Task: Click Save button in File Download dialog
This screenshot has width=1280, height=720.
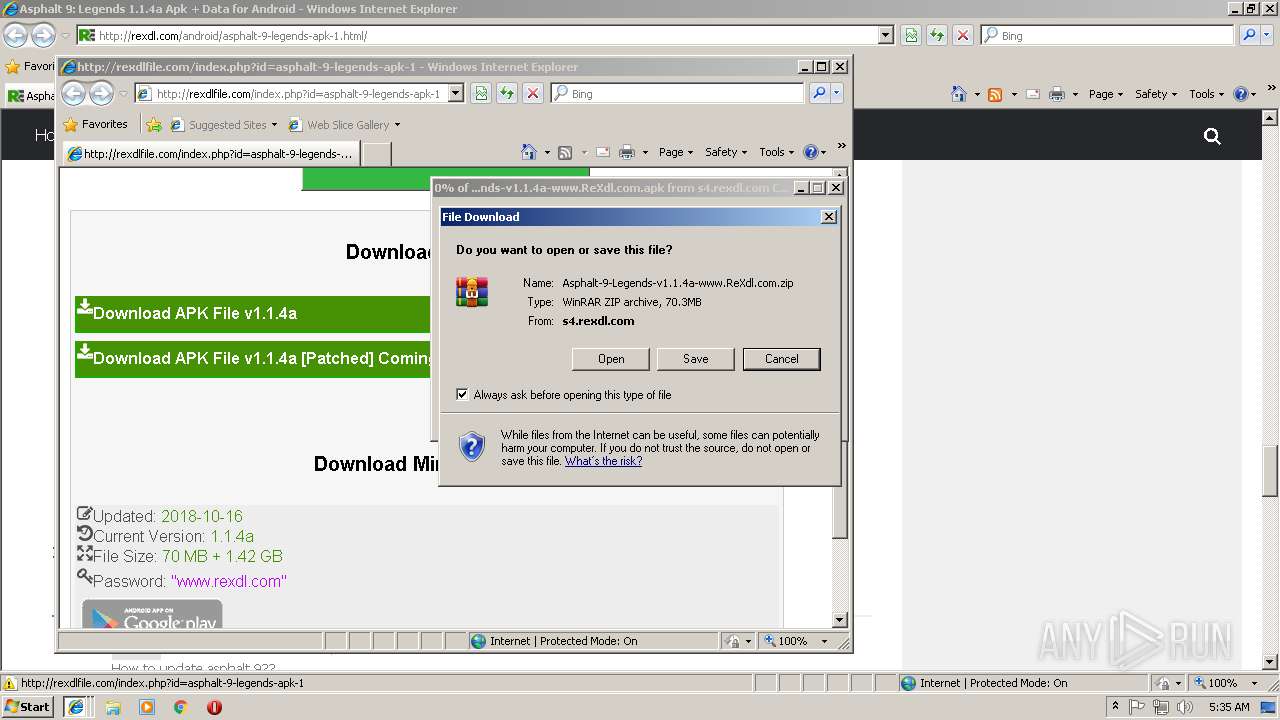Action: point(696,359)
